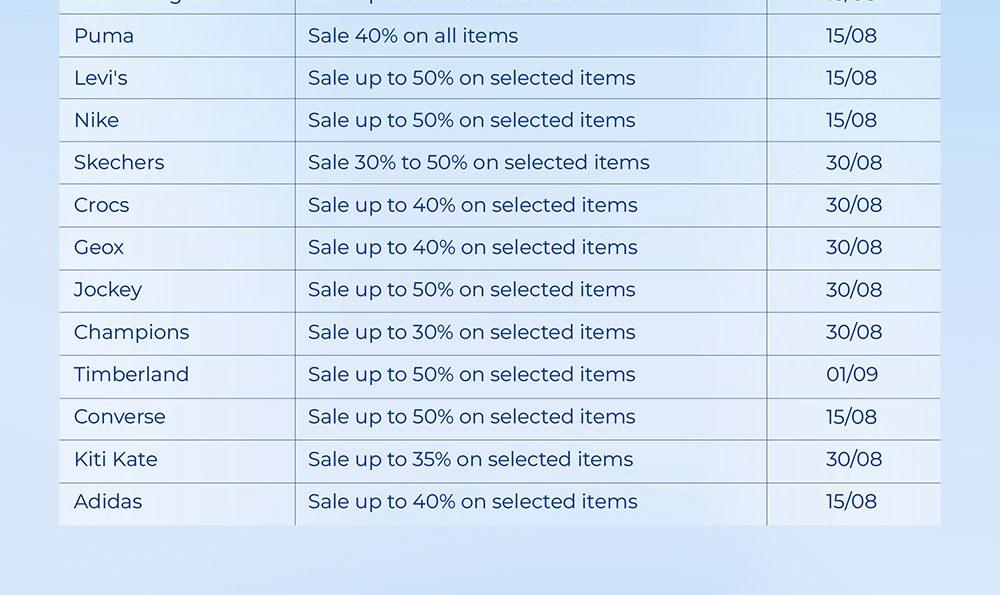Screen dimensions: 1000x595
Task: Click Jockey's 30/08 date cell
Action: pos(854,289)
